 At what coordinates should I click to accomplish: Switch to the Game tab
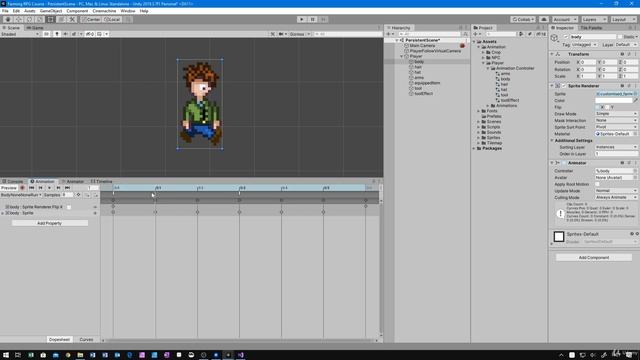(x=35, y=28)
